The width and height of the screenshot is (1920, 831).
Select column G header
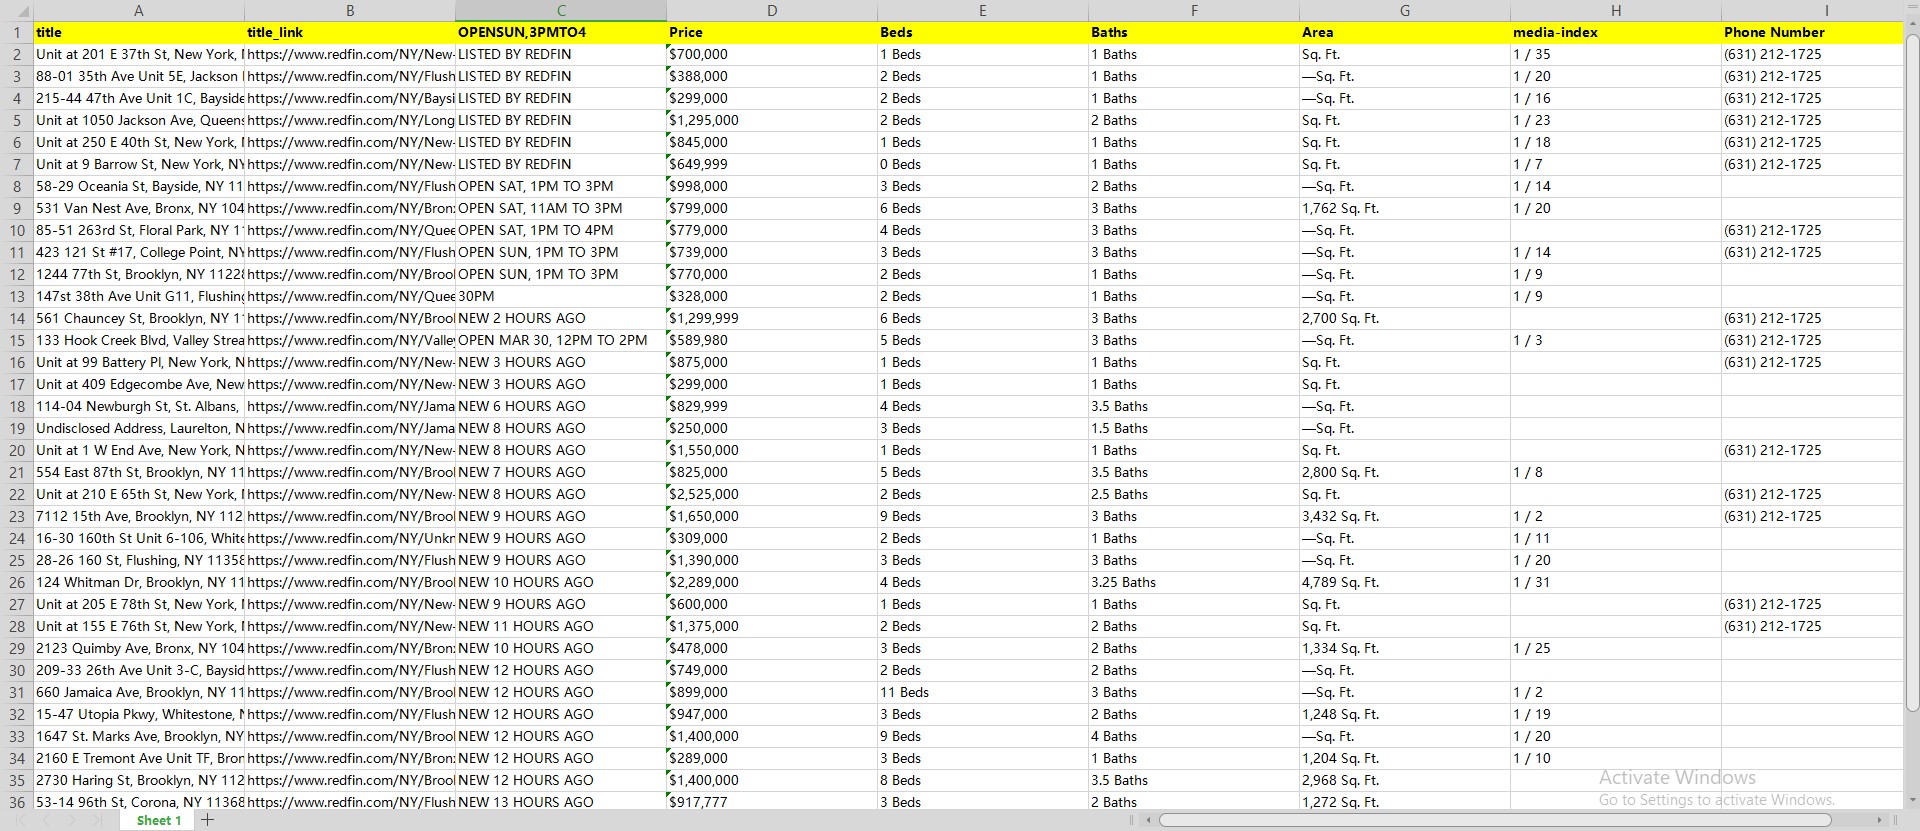click(1404, 11)
